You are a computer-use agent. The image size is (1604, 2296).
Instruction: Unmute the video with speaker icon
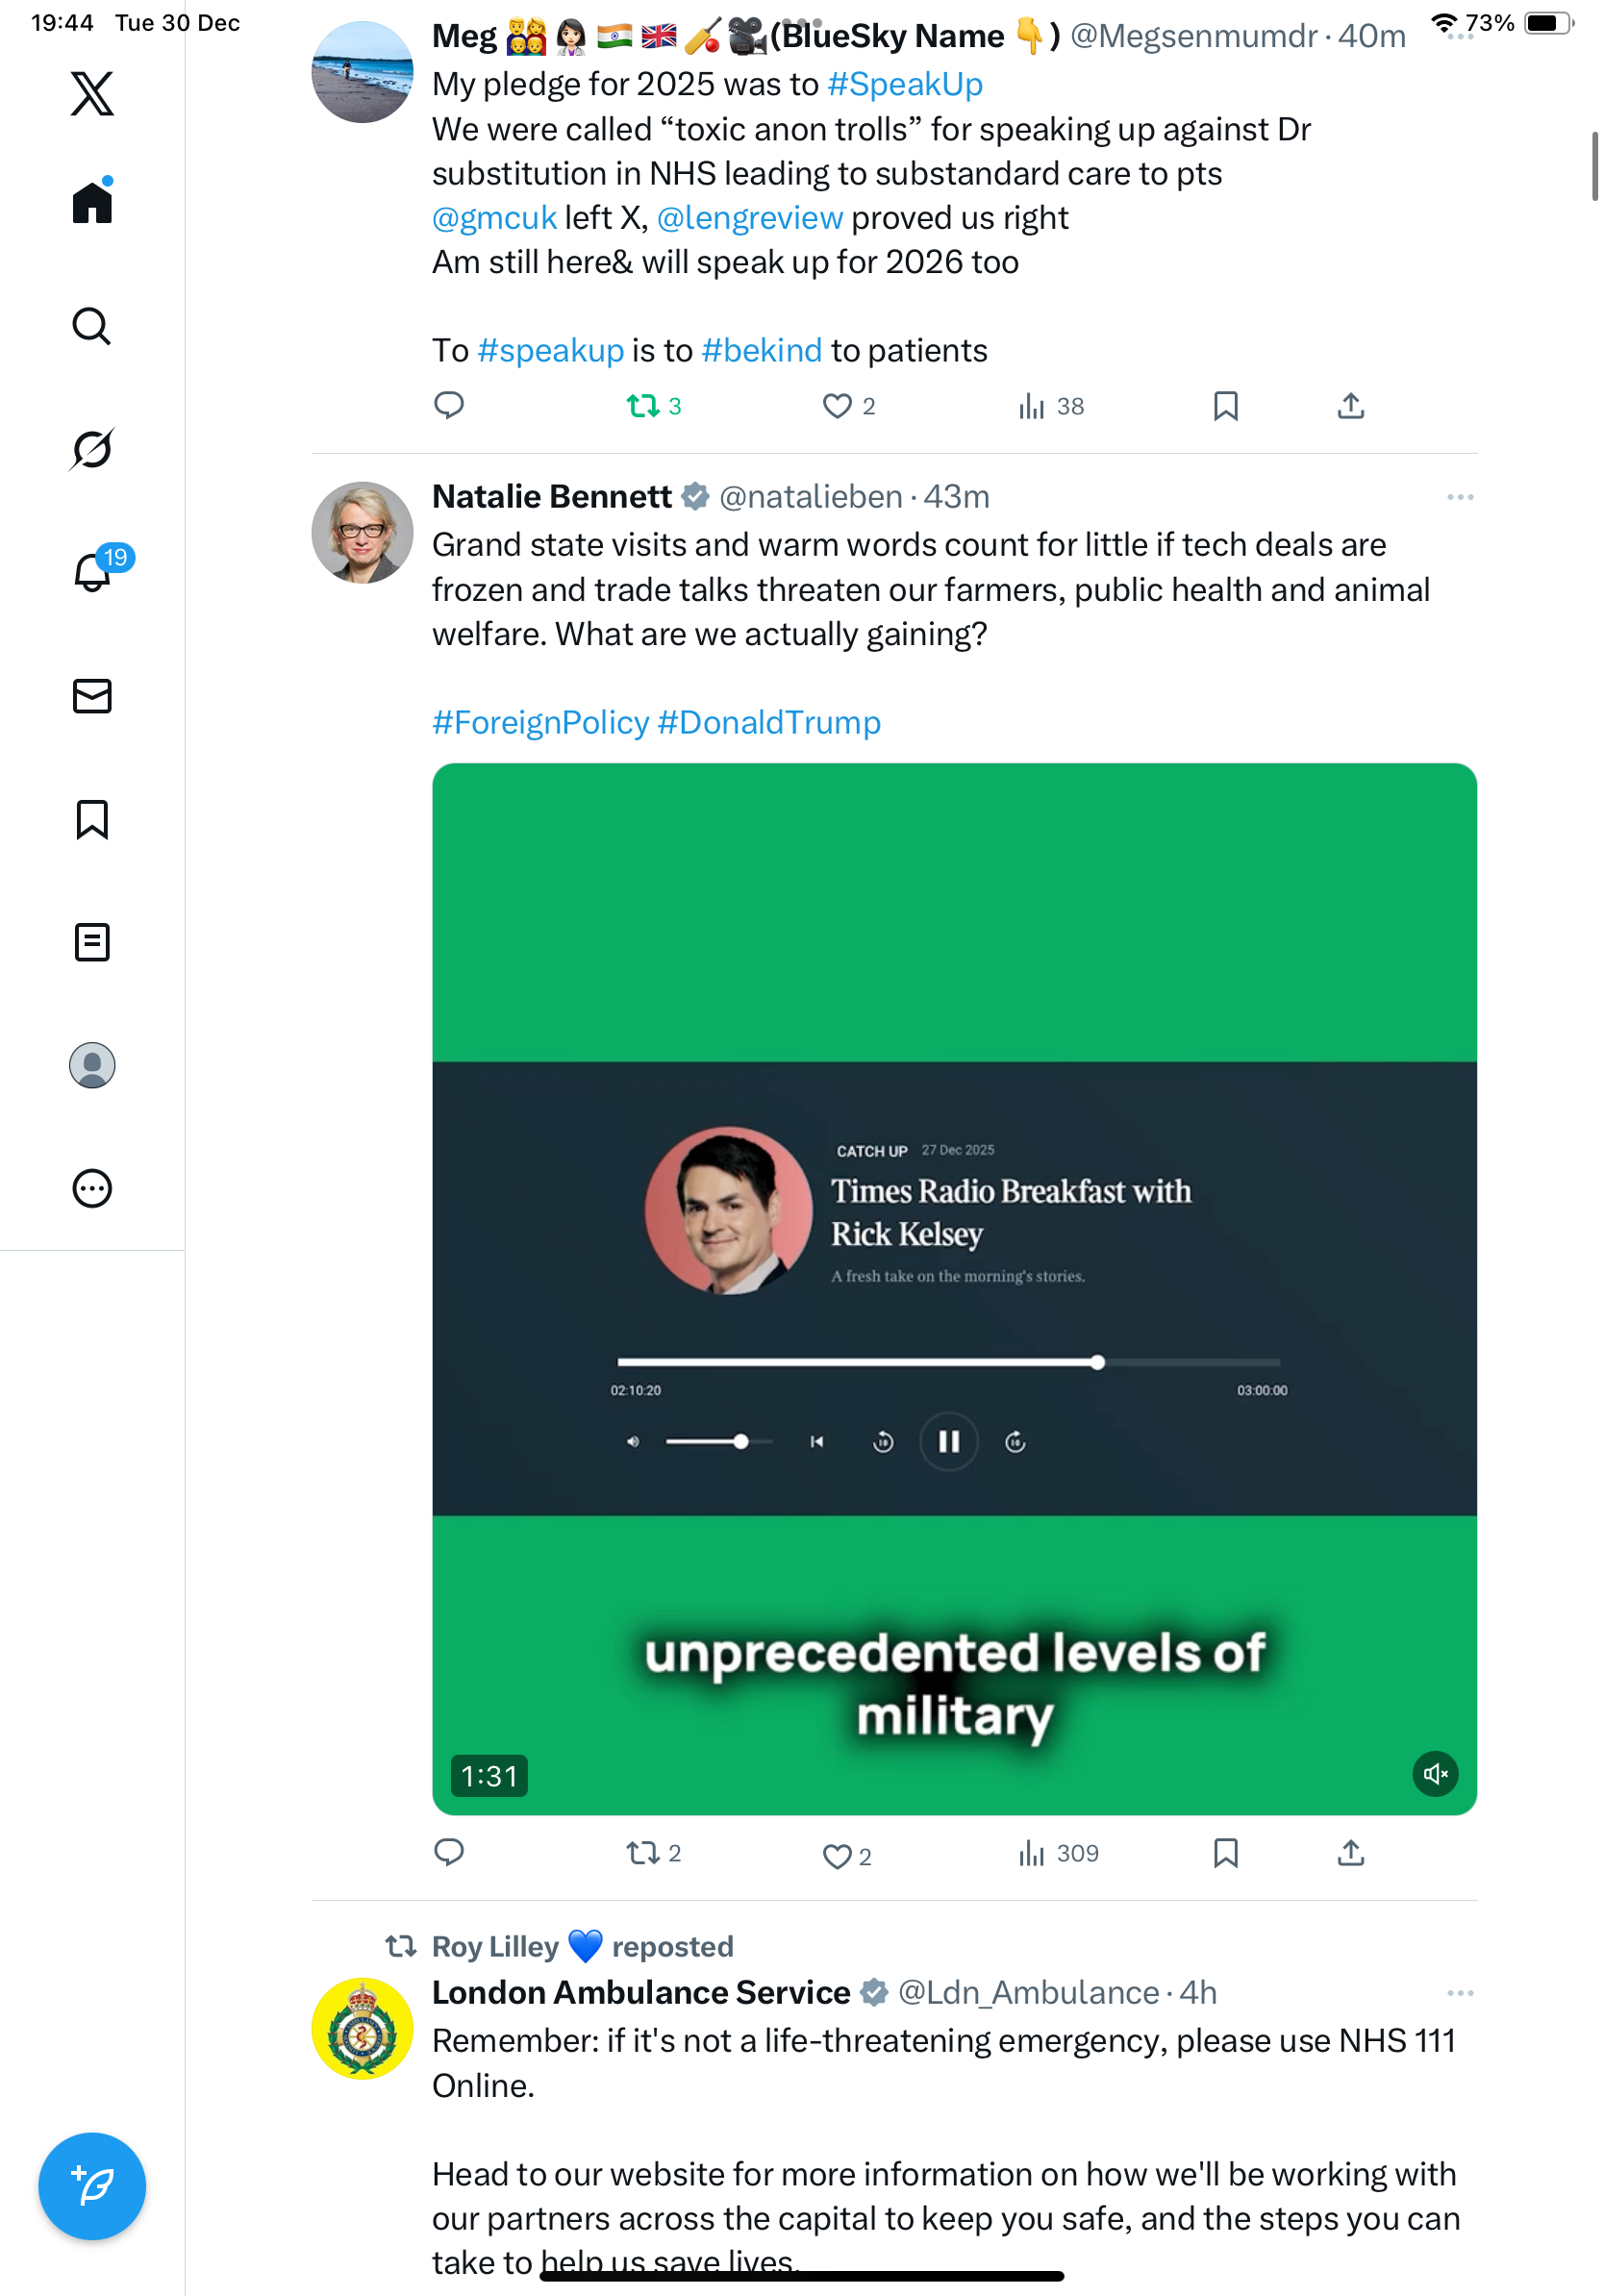pyautogui.click(x=1435, y=1774)
